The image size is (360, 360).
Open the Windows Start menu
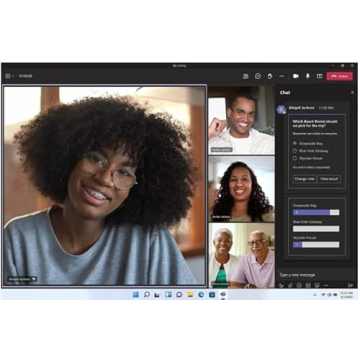coord(136,295)
